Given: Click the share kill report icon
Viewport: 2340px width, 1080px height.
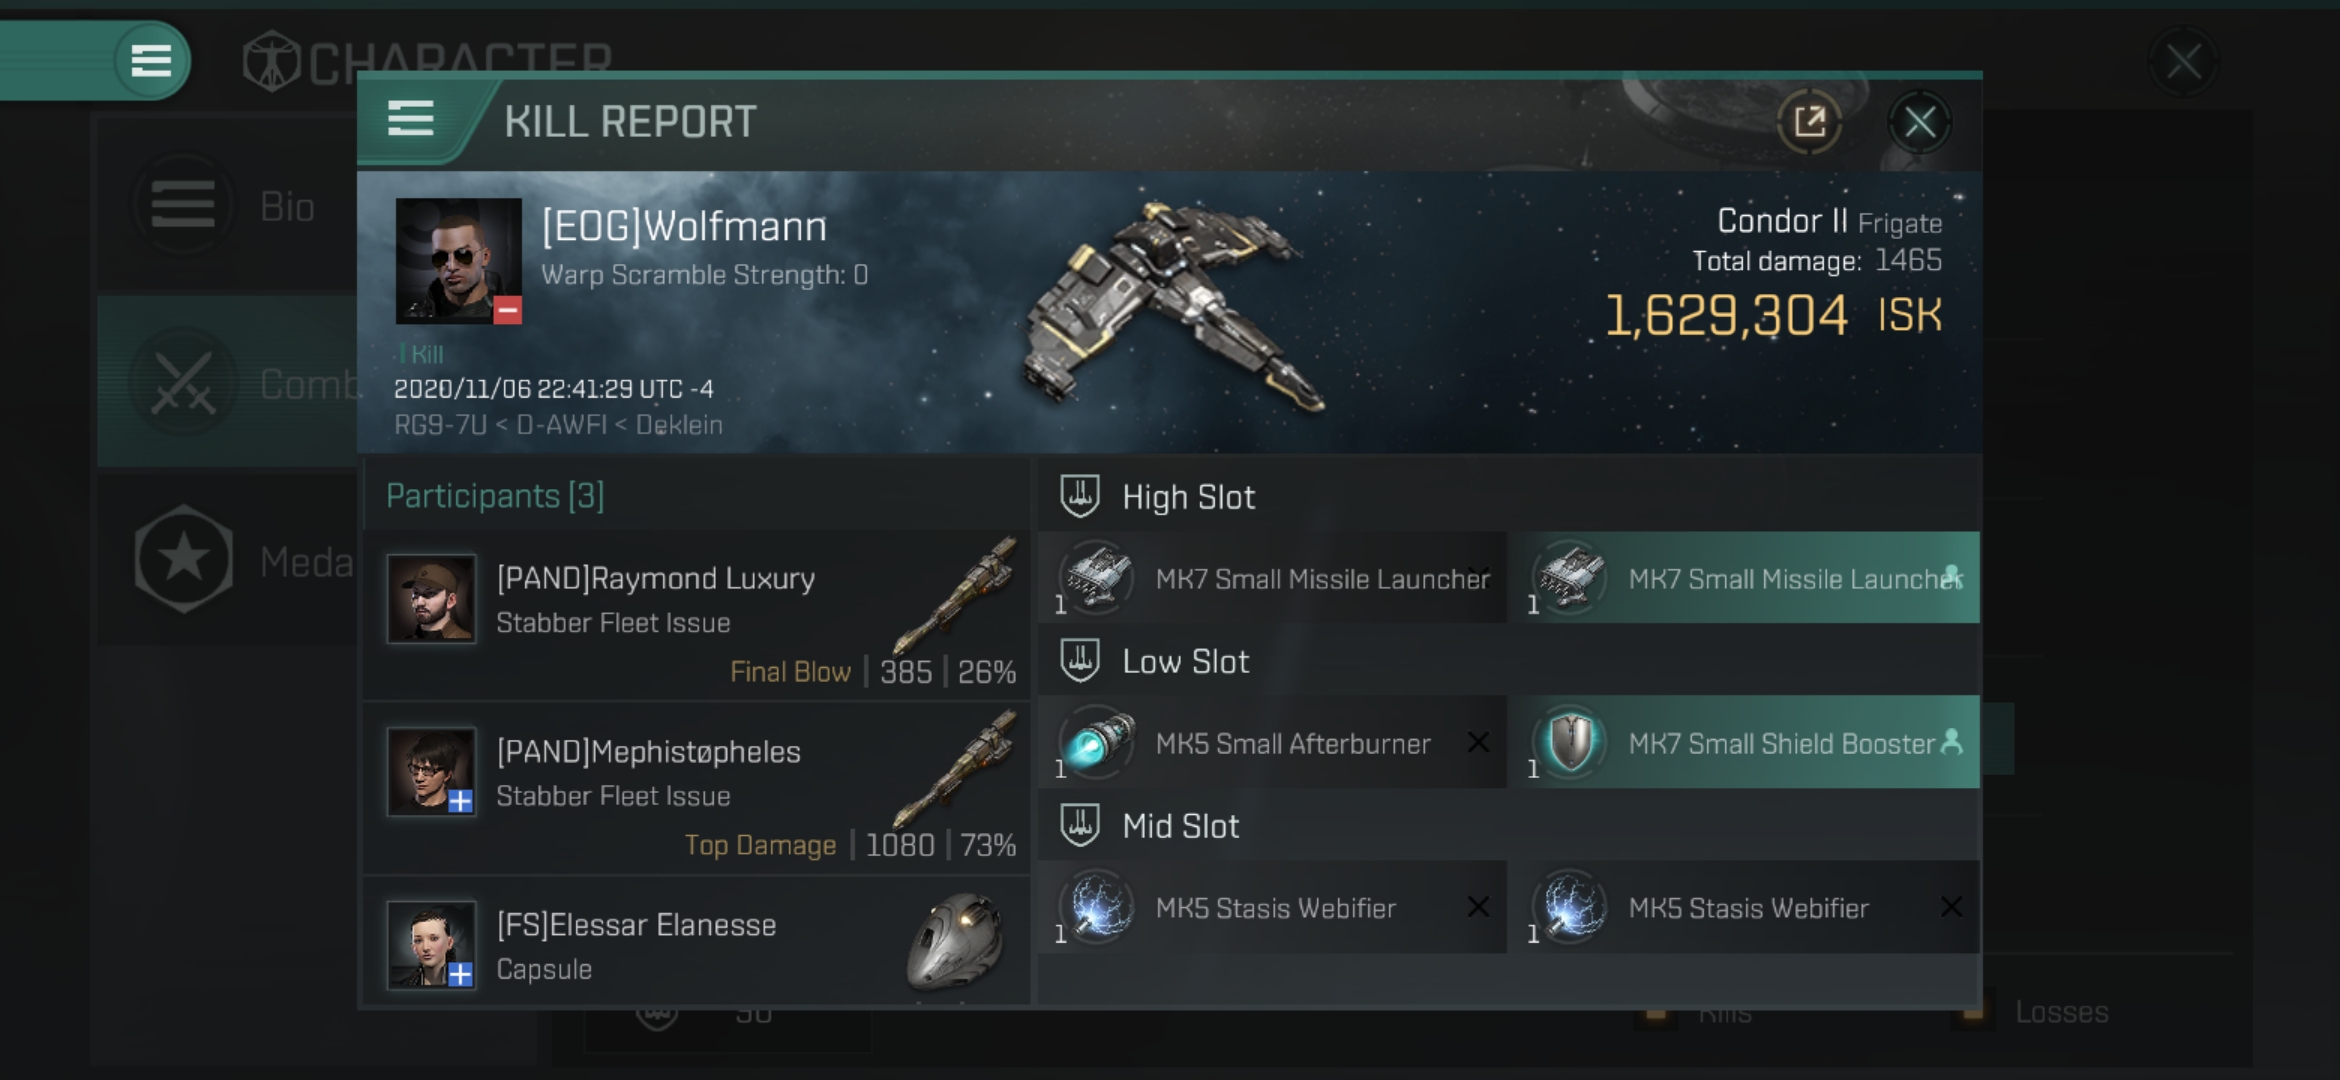Looking at the screenshot, I should tap(1809, 122).
